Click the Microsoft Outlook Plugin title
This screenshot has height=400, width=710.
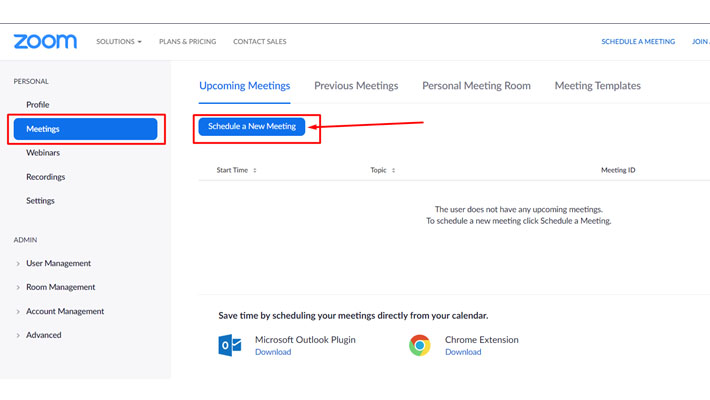[305, 340]
